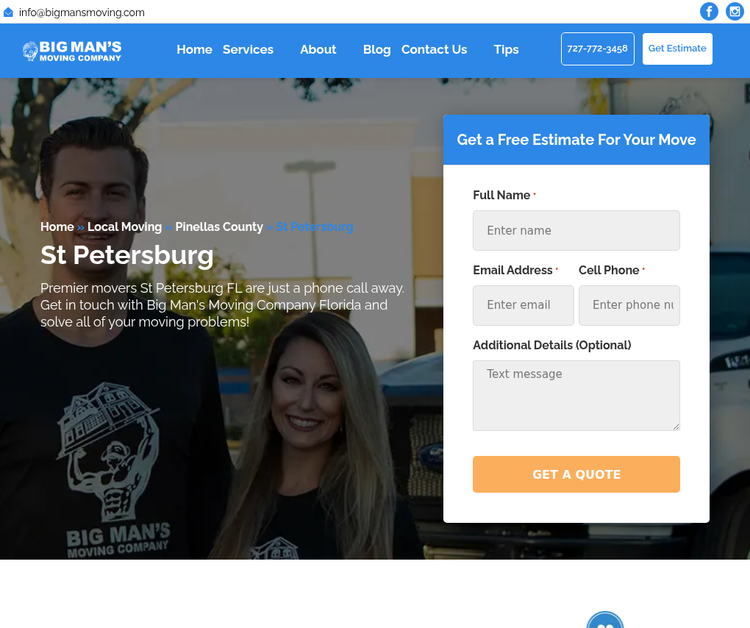Focus the Full Name input field
This screenshot has height=628, width=750.
[x=576, y=231]
